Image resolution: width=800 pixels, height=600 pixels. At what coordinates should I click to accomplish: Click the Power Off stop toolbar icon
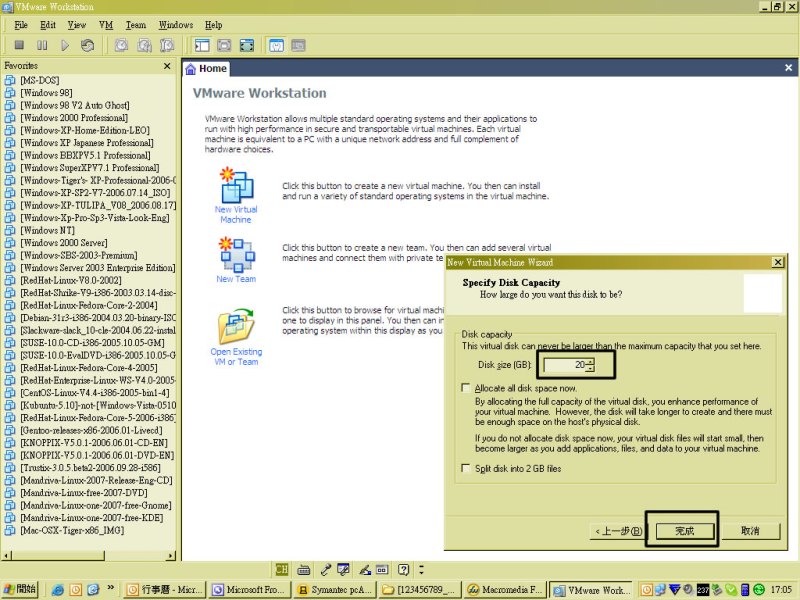pos(19,45)
